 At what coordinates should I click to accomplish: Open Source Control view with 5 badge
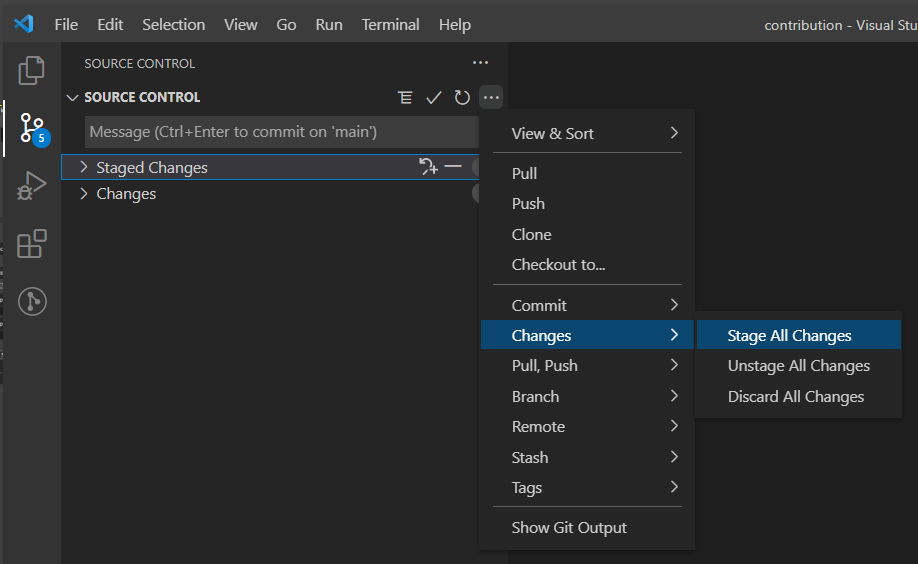pyautogui.click(x=32, y=129)
